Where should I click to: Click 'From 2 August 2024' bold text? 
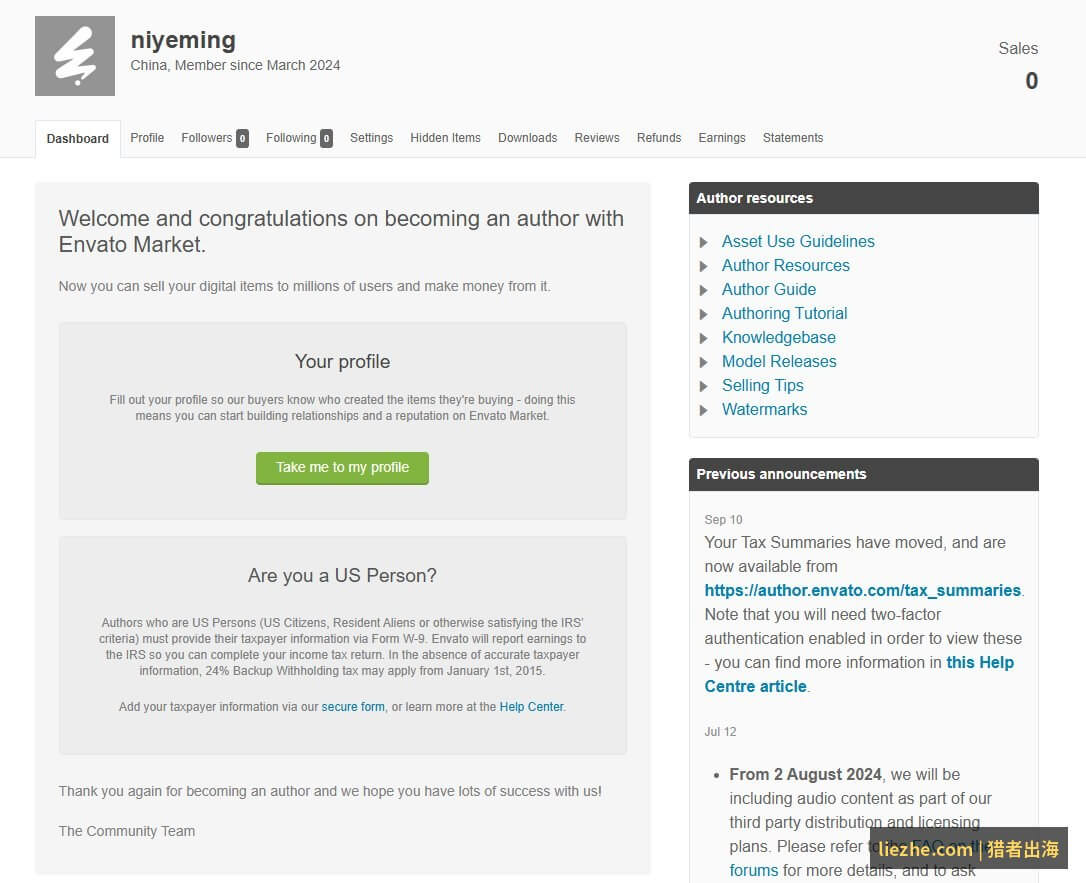[805, 774]
